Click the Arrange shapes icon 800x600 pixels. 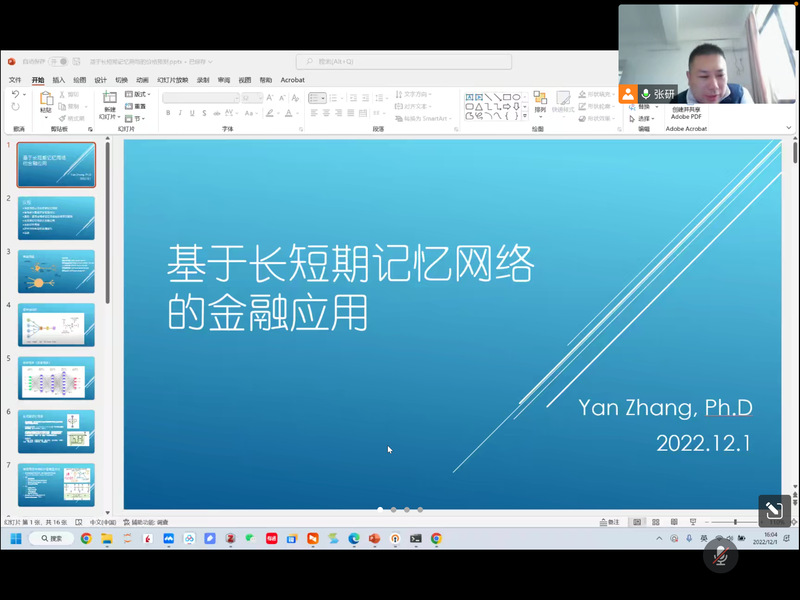(540, 99)
